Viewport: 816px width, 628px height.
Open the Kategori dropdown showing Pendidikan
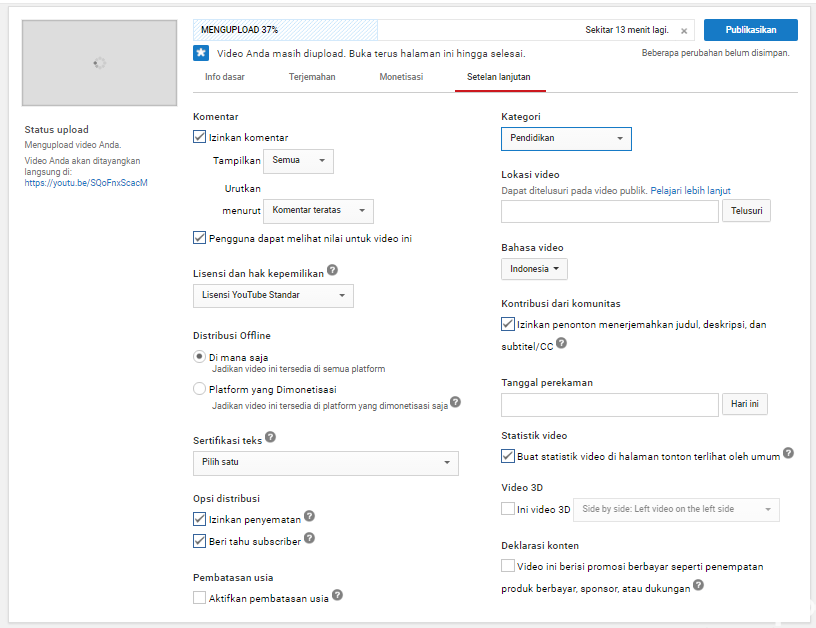coord(566,138)
